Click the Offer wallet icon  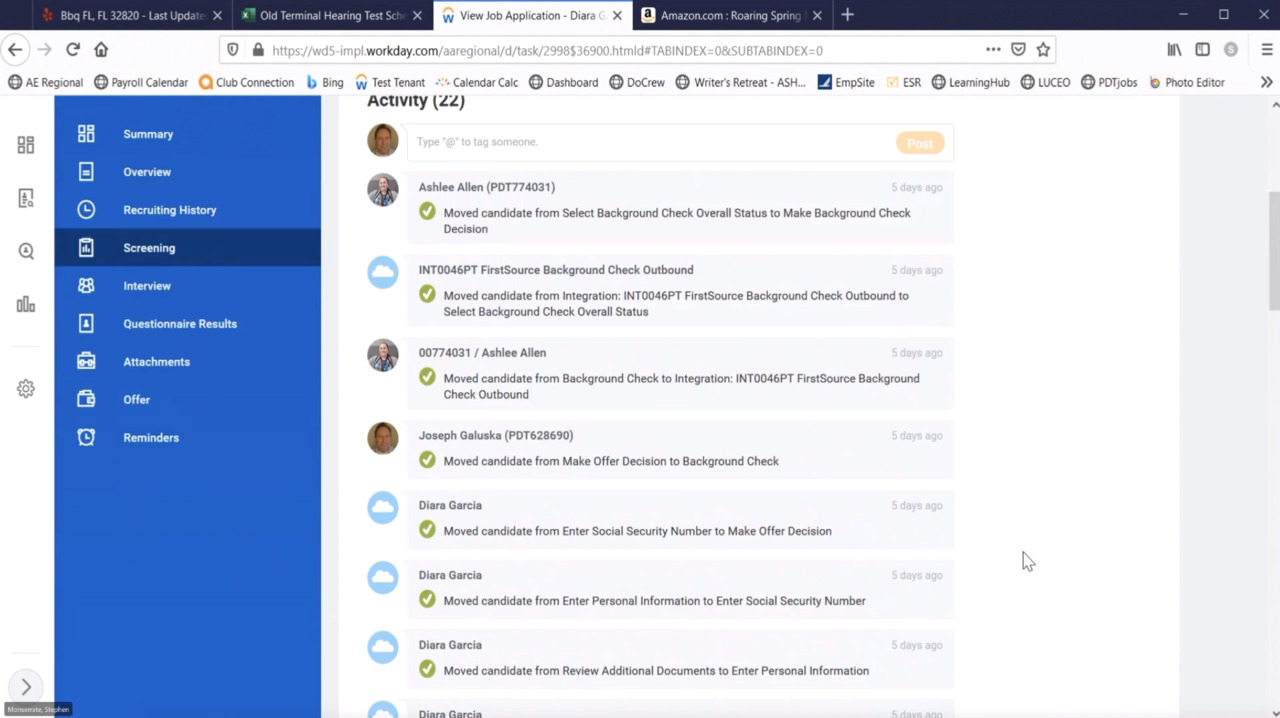coord(86,400)
